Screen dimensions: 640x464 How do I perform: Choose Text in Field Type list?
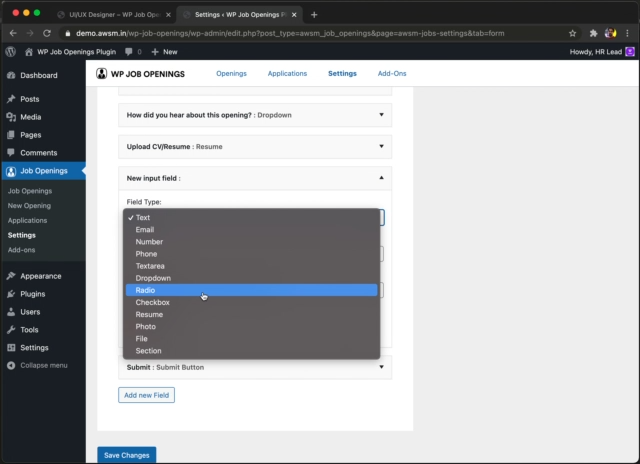251,218
